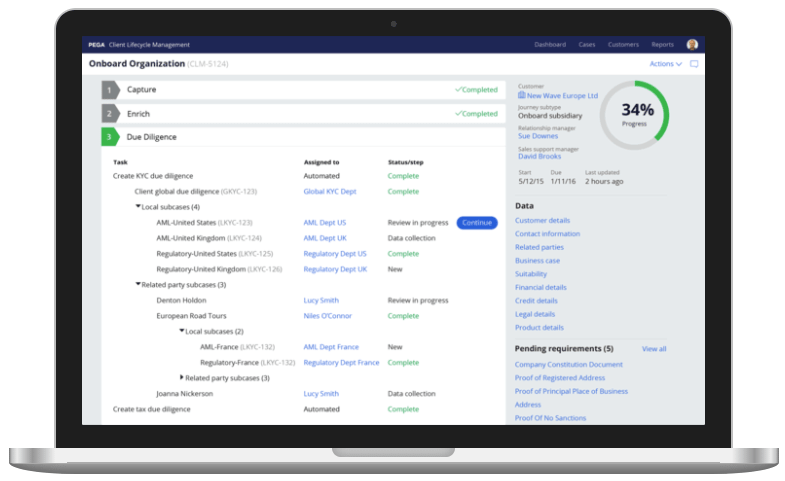785x481 pixels.
Task: Open the Regulatory Dept UK link
Action: (x=335, y=269)
